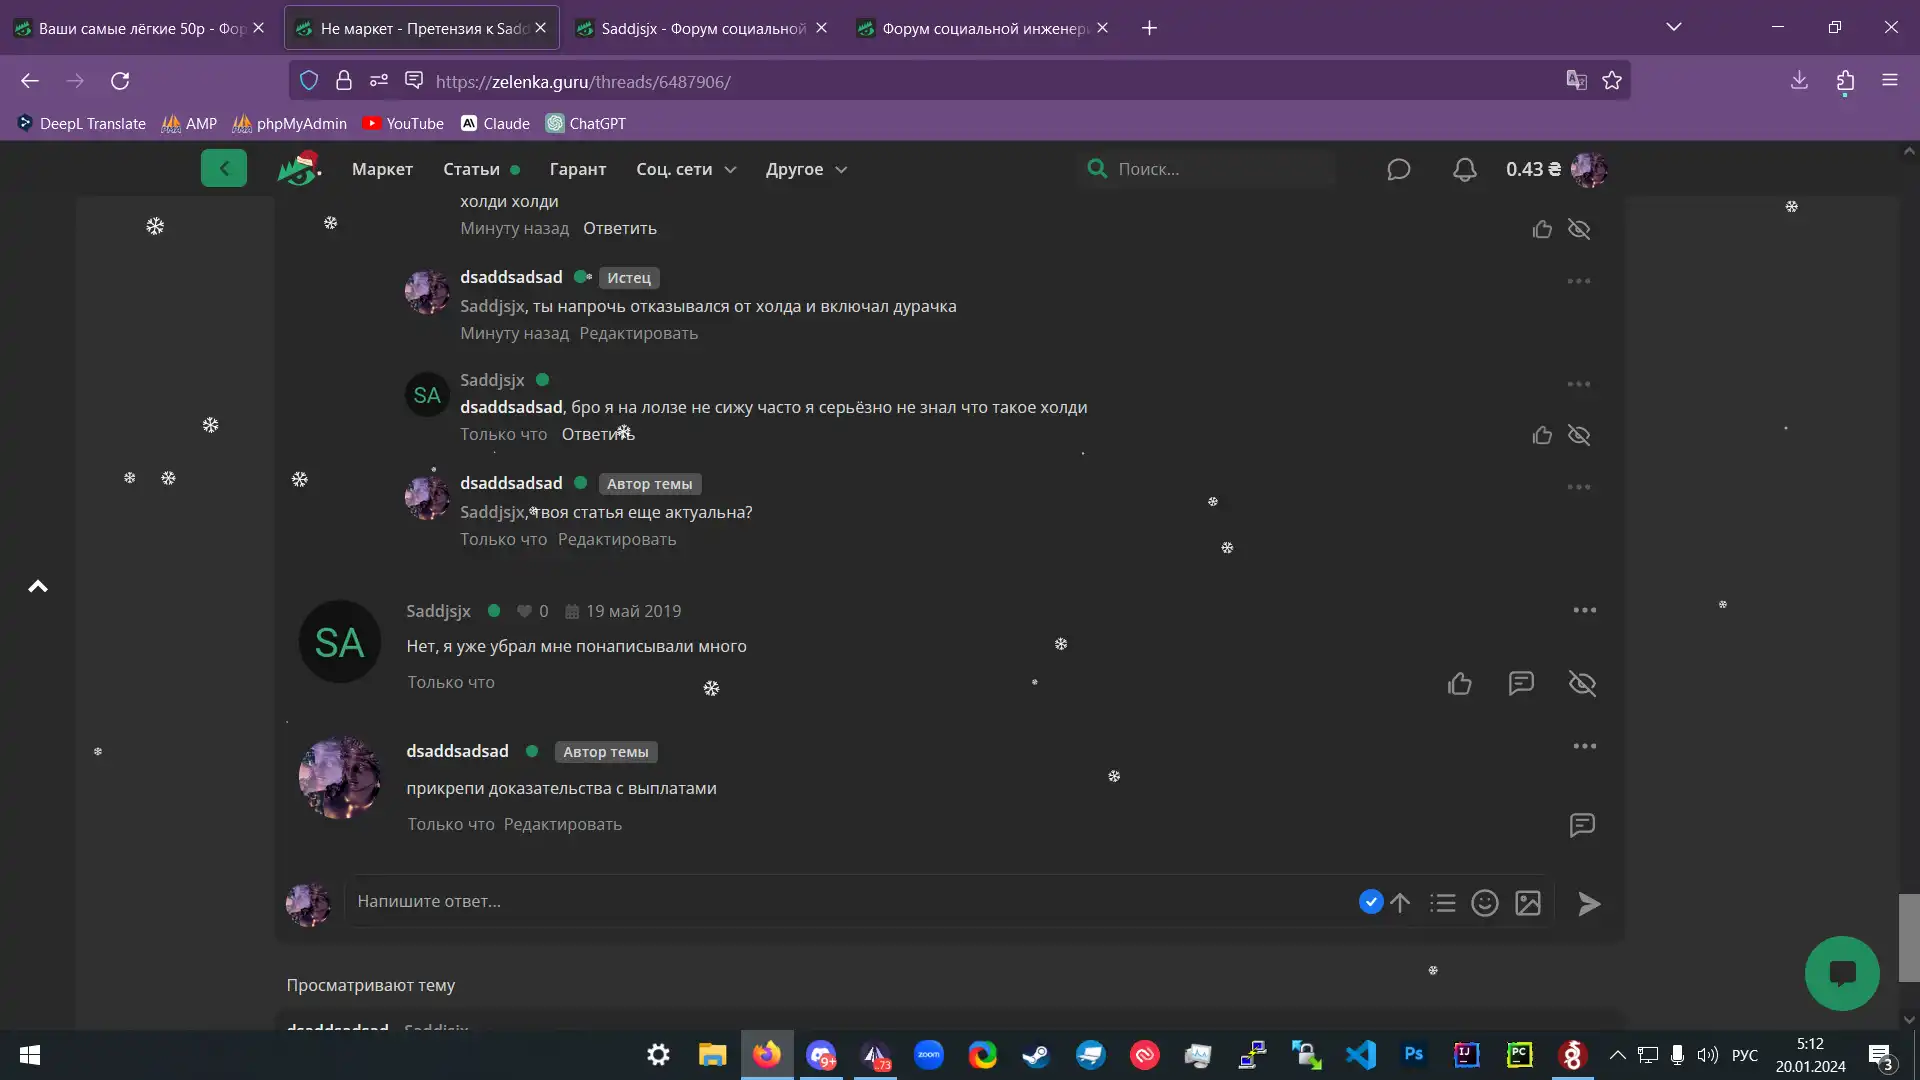Image resolution: width=1920 pixels, height=1080 pixels.
Task: Click Редактировать under the Истец comment
Action: 638,333
